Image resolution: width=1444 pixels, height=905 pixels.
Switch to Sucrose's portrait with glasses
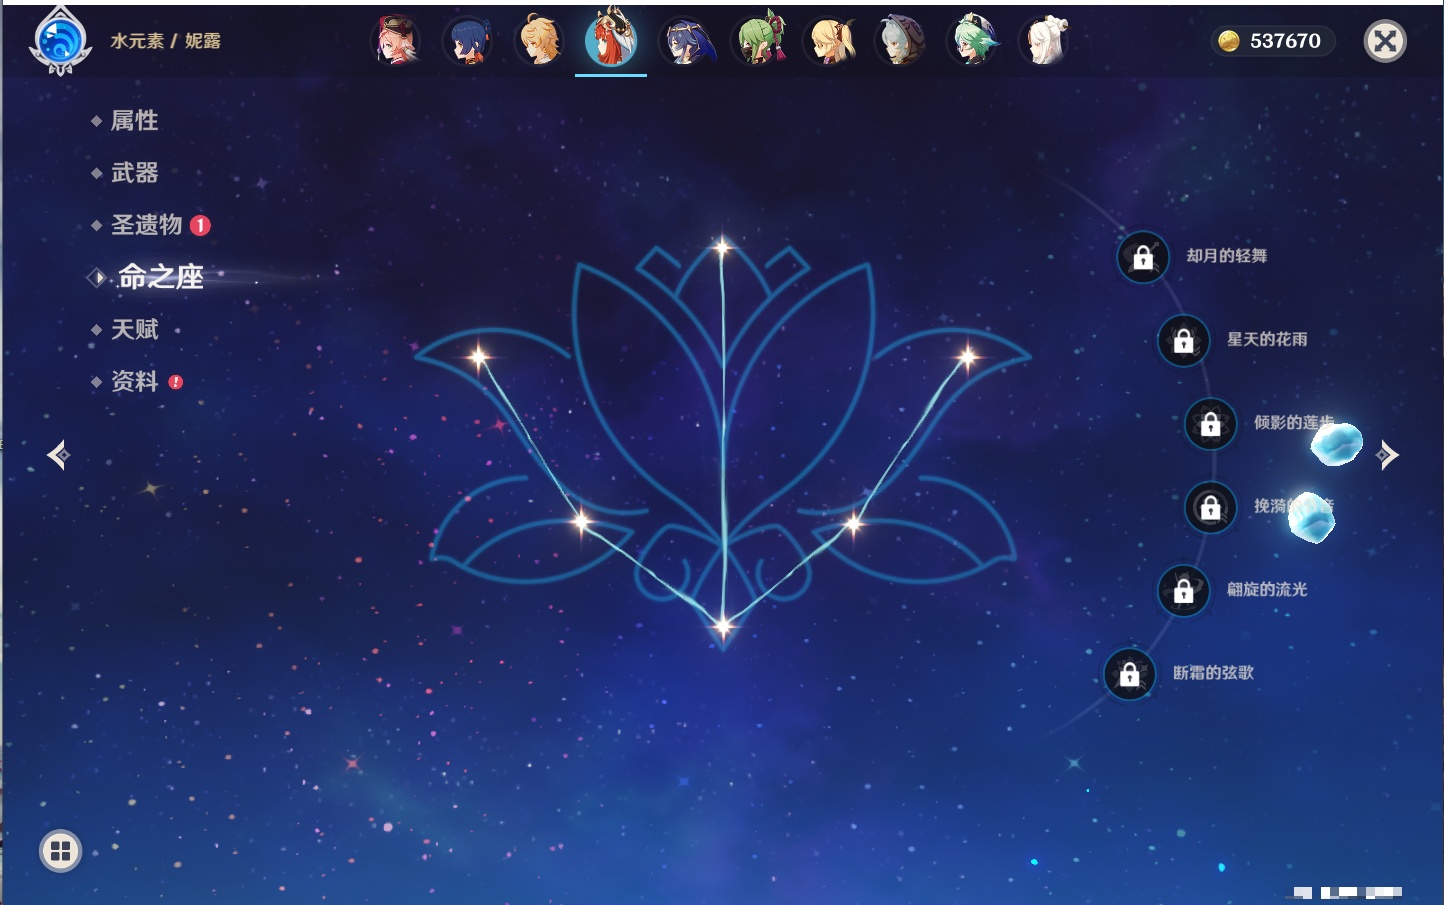coord(972,40)
